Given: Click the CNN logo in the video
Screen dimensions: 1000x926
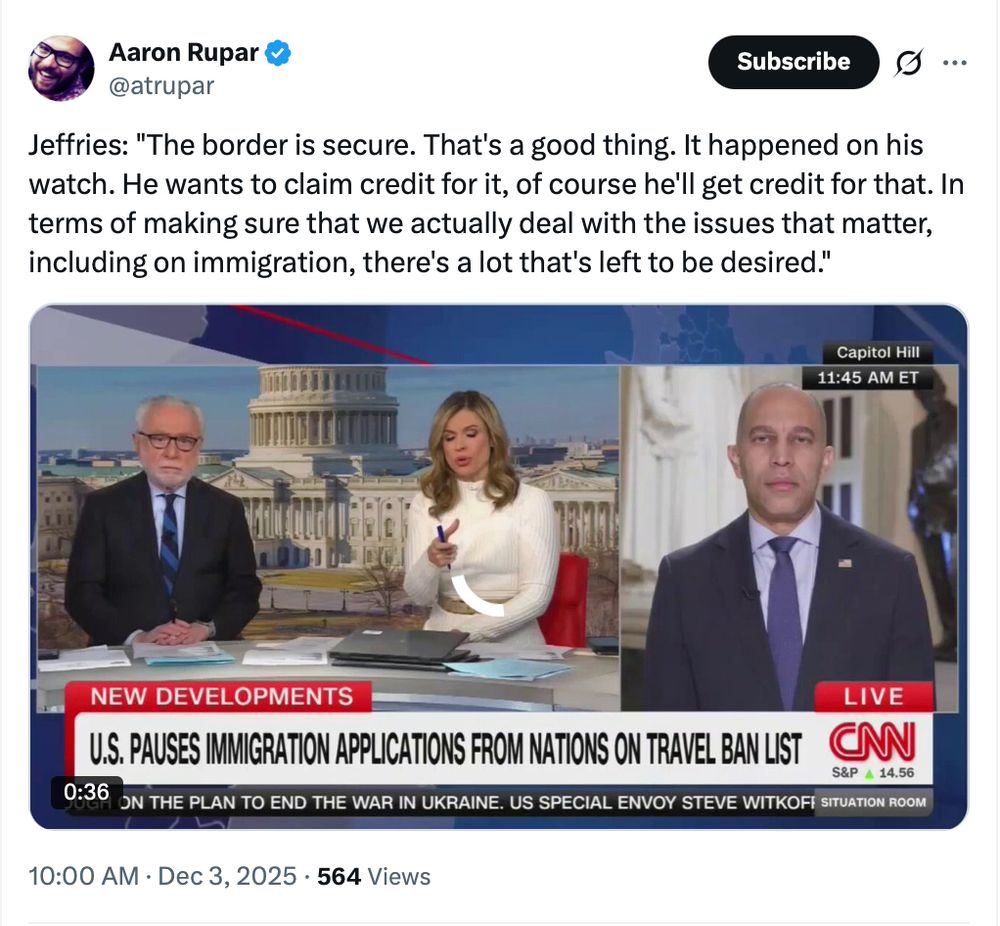Looking at the screenshot, I should pyautogui.click(x=872, y=742).
